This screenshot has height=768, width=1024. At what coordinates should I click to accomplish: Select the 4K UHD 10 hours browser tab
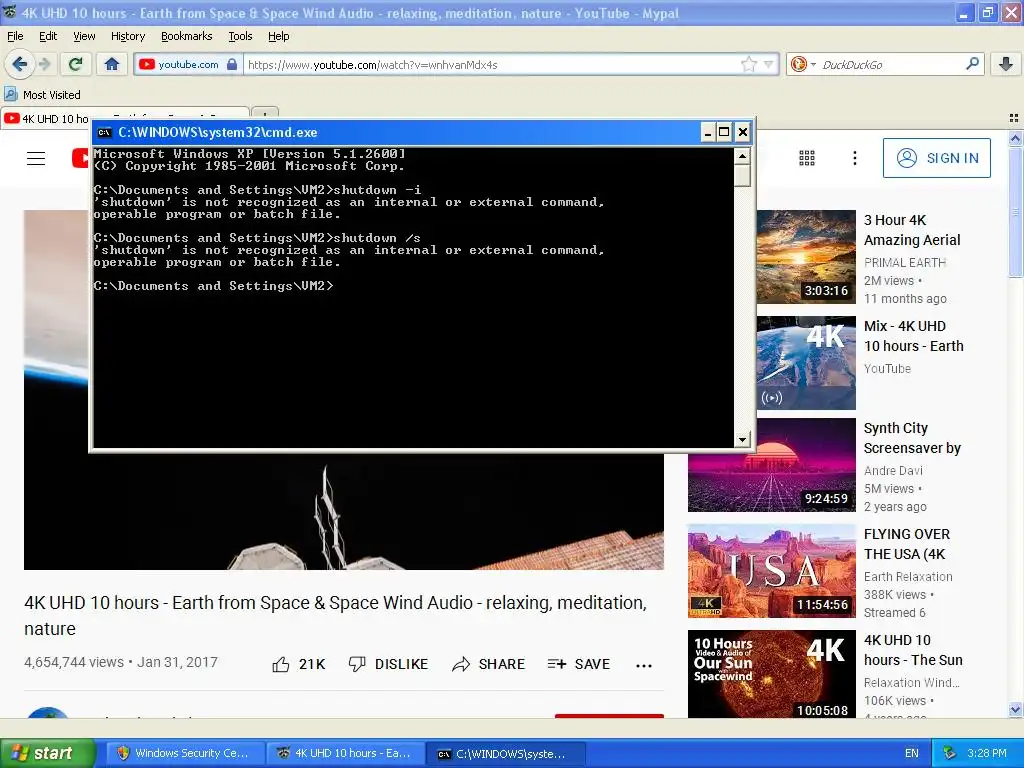[x=46, y=119]
